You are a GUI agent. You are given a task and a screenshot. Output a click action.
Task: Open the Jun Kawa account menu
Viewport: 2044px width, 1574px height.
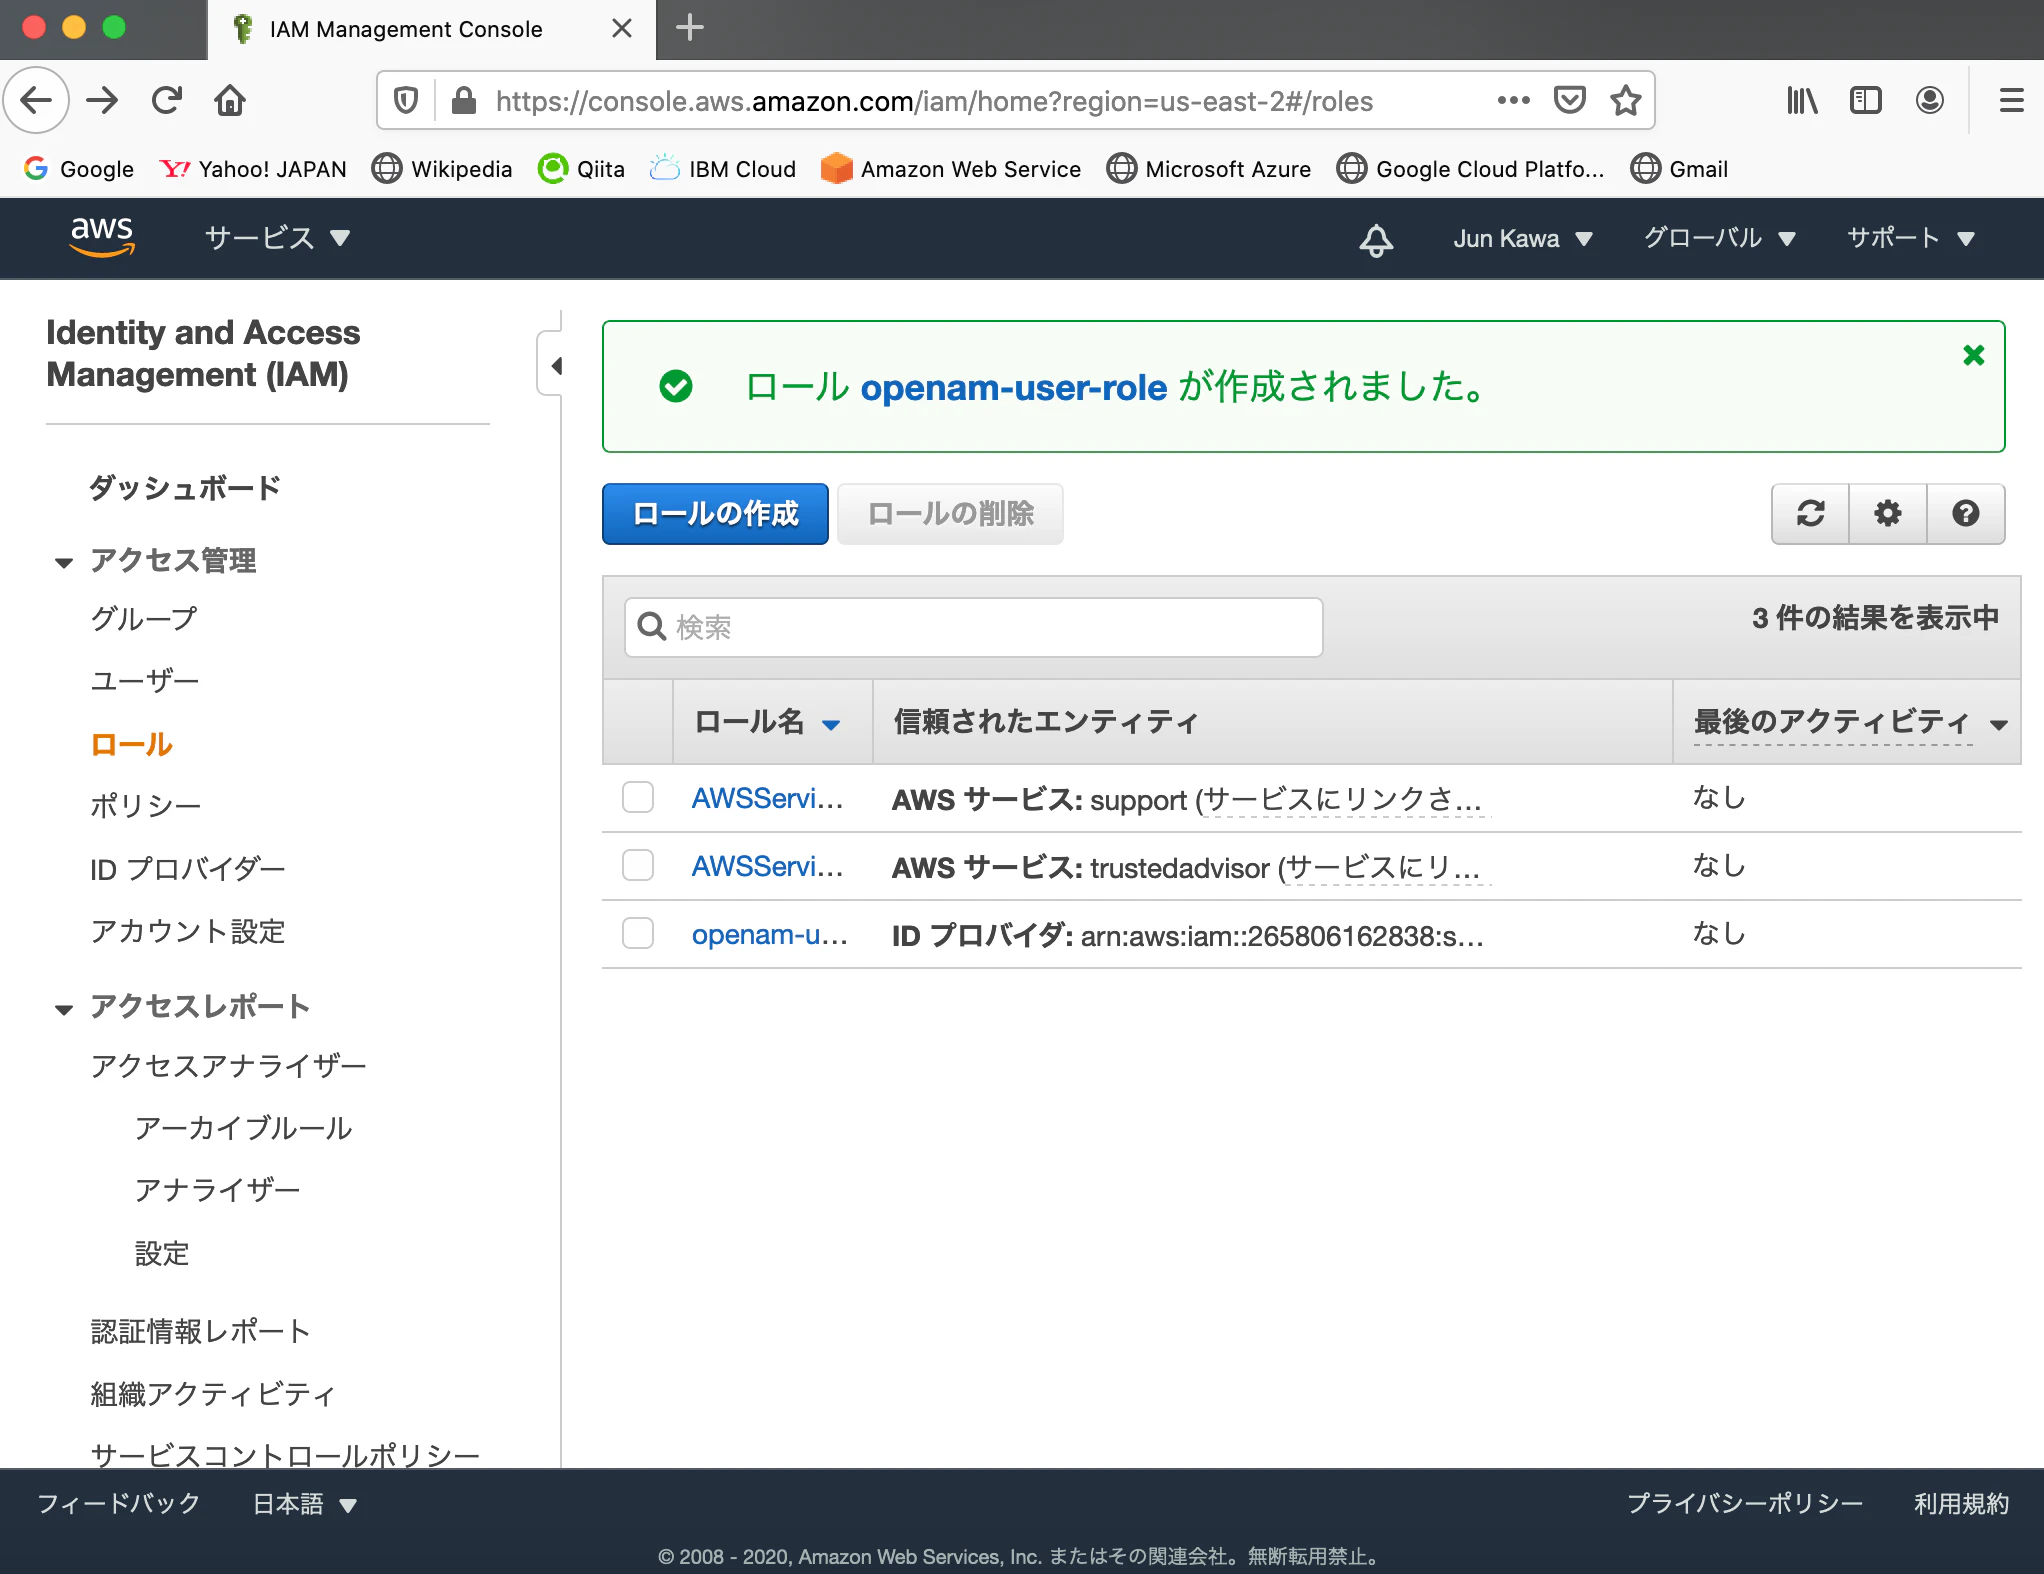(1522, 239)
